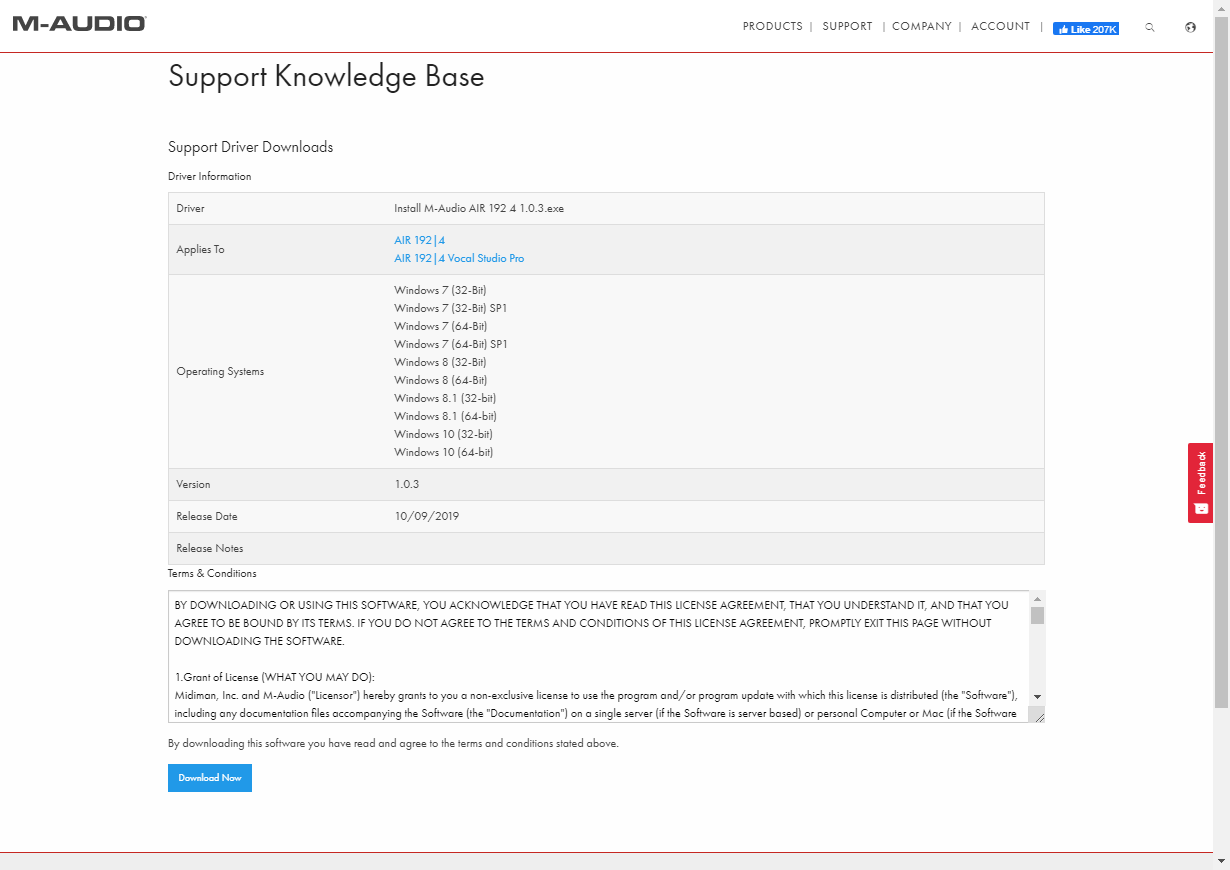Viewport: 1230px width, 870px height.
Task: Open the COMPANY menu
Action: click(921, 27)
